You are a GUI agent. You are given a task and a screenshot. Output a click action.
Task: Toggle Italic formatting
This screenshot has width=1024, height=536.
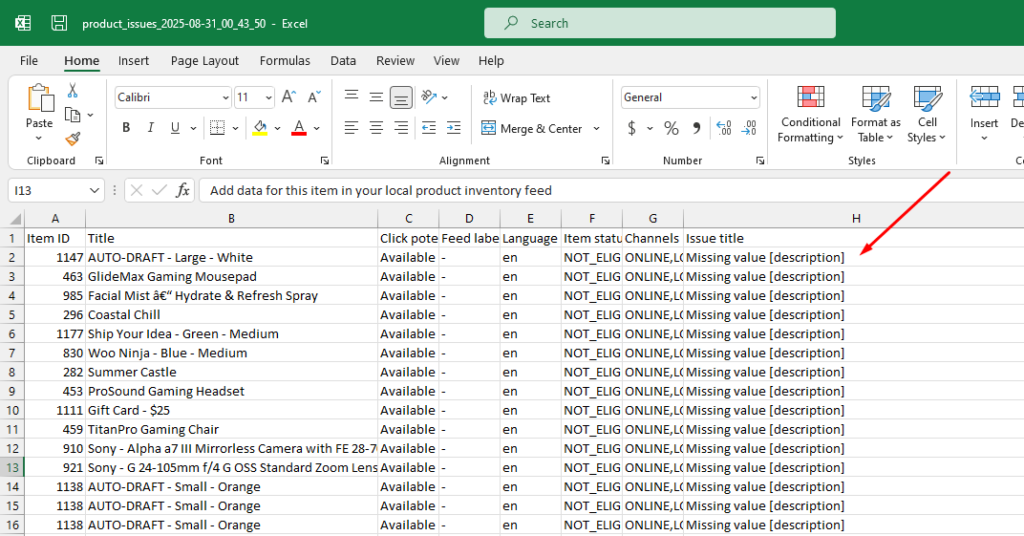coord(150,128)
